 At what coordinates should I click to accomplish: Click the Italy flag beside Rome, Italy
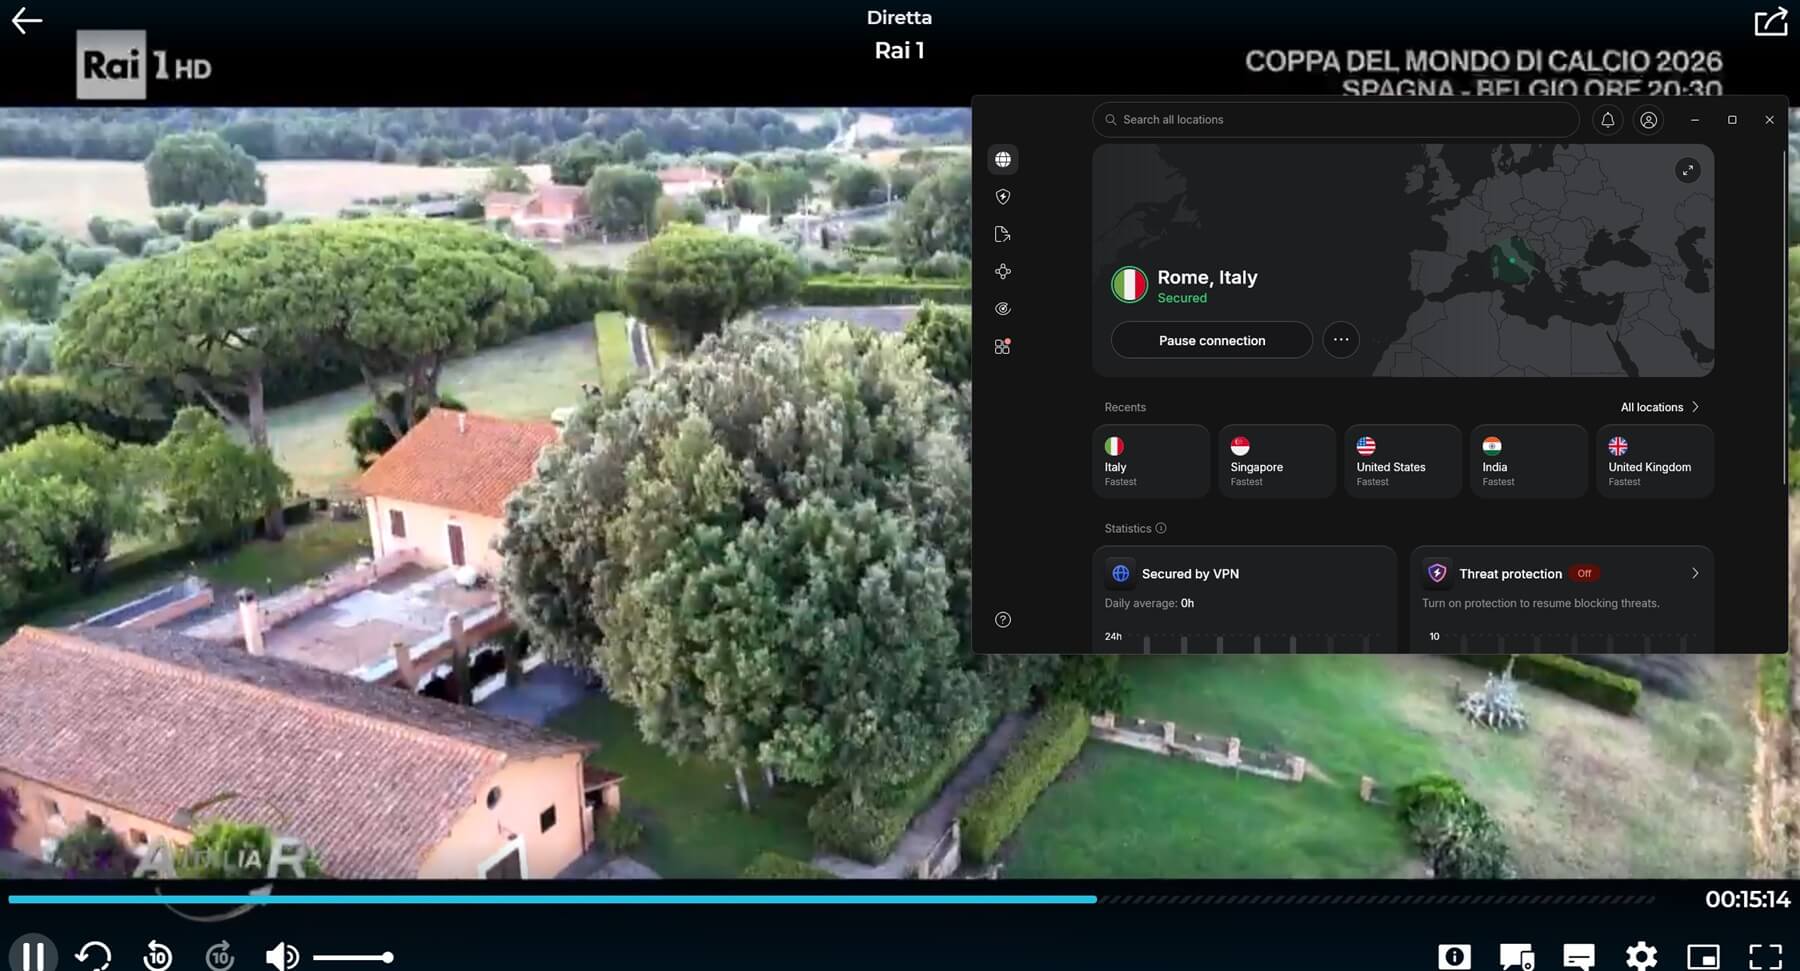[1129, 285]
